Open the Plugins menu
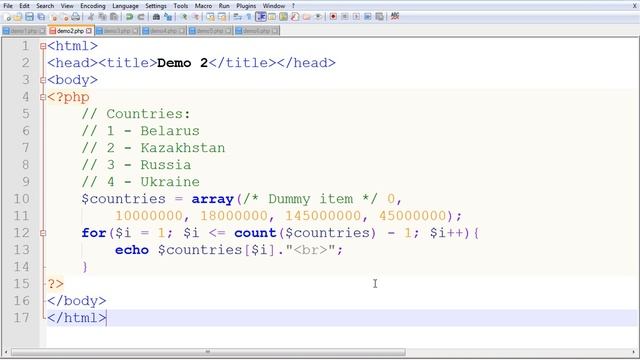The width and height of the screenshot is (640, 360). pyautogui.click(x=246, y=6)
